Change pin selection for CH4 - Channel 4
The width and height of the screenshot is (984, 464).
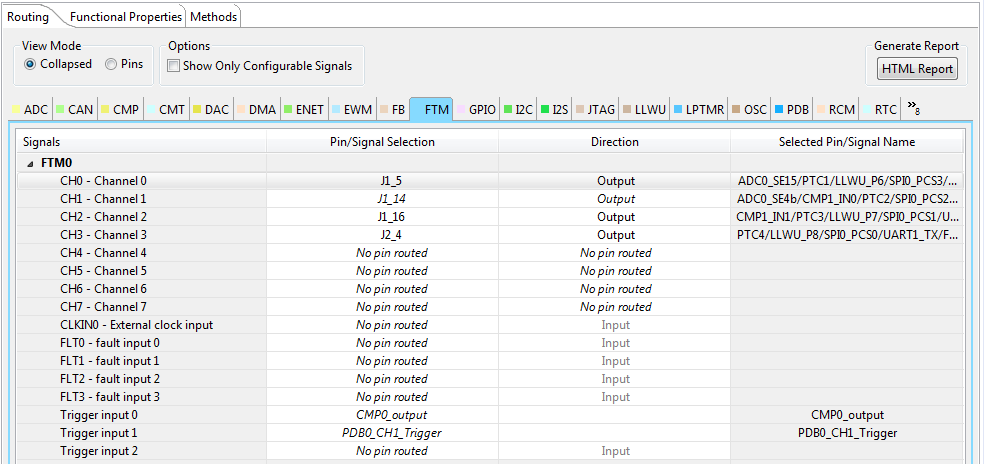pyautogui.click(x=382, y=253)
